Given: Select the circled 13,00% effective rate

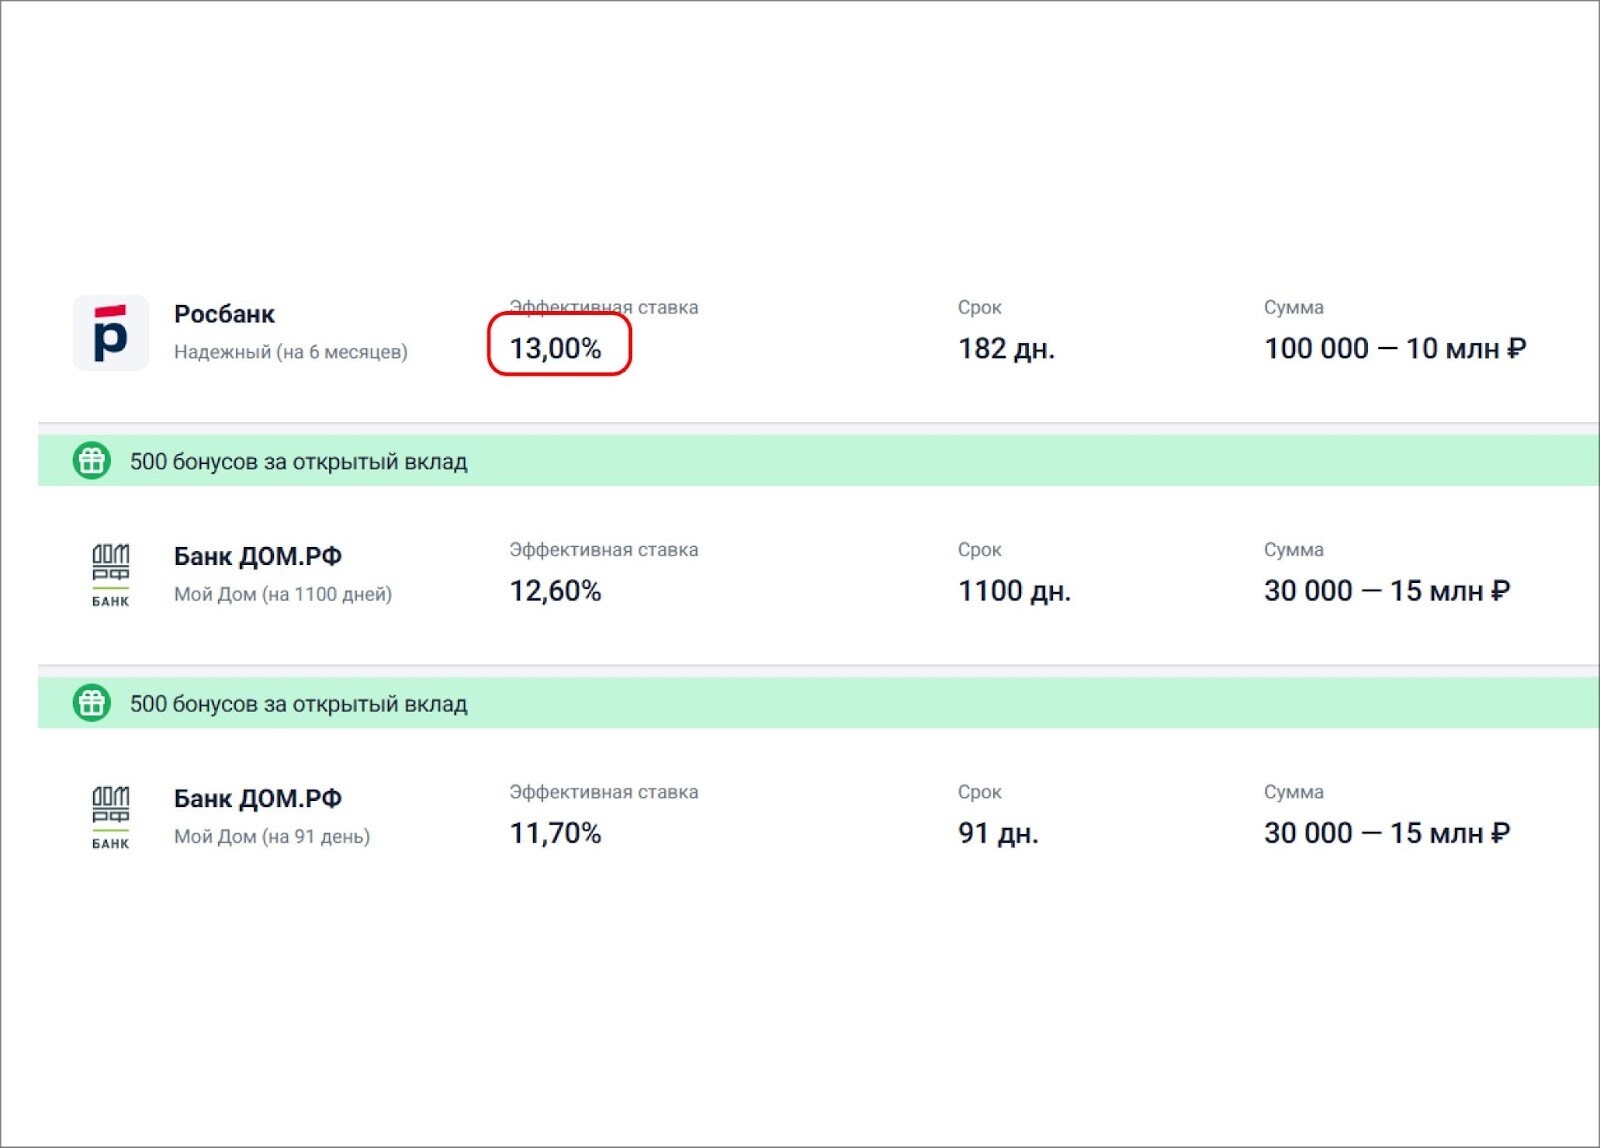Looking at the screenshot, I should click(x=556, y=348).
